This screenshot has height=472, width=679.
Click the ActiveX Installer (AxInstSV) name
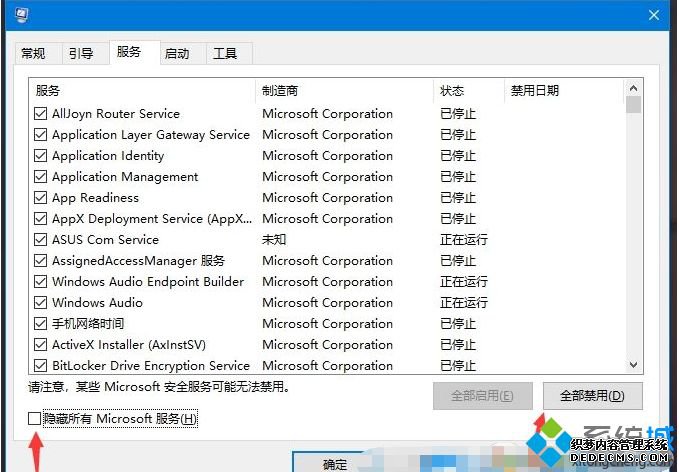(129, 345)
